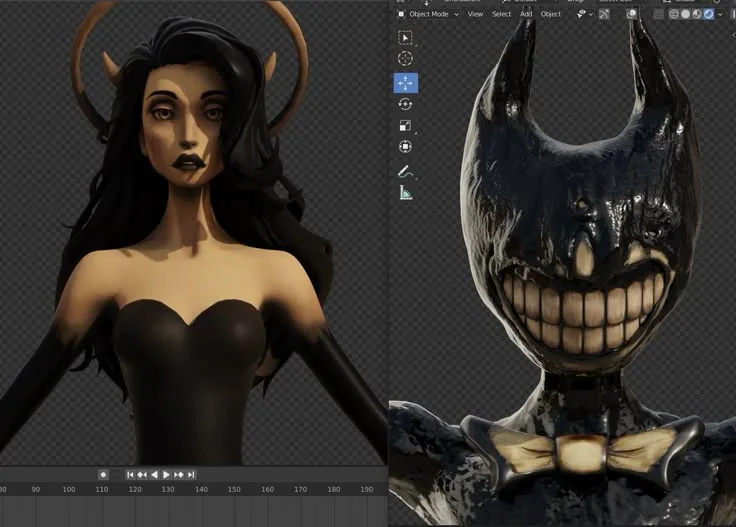Choose the Measure tool
Image resolution: width=736 pixels, height=527 pixels.
pyautogui.click(x=405, y=193)
